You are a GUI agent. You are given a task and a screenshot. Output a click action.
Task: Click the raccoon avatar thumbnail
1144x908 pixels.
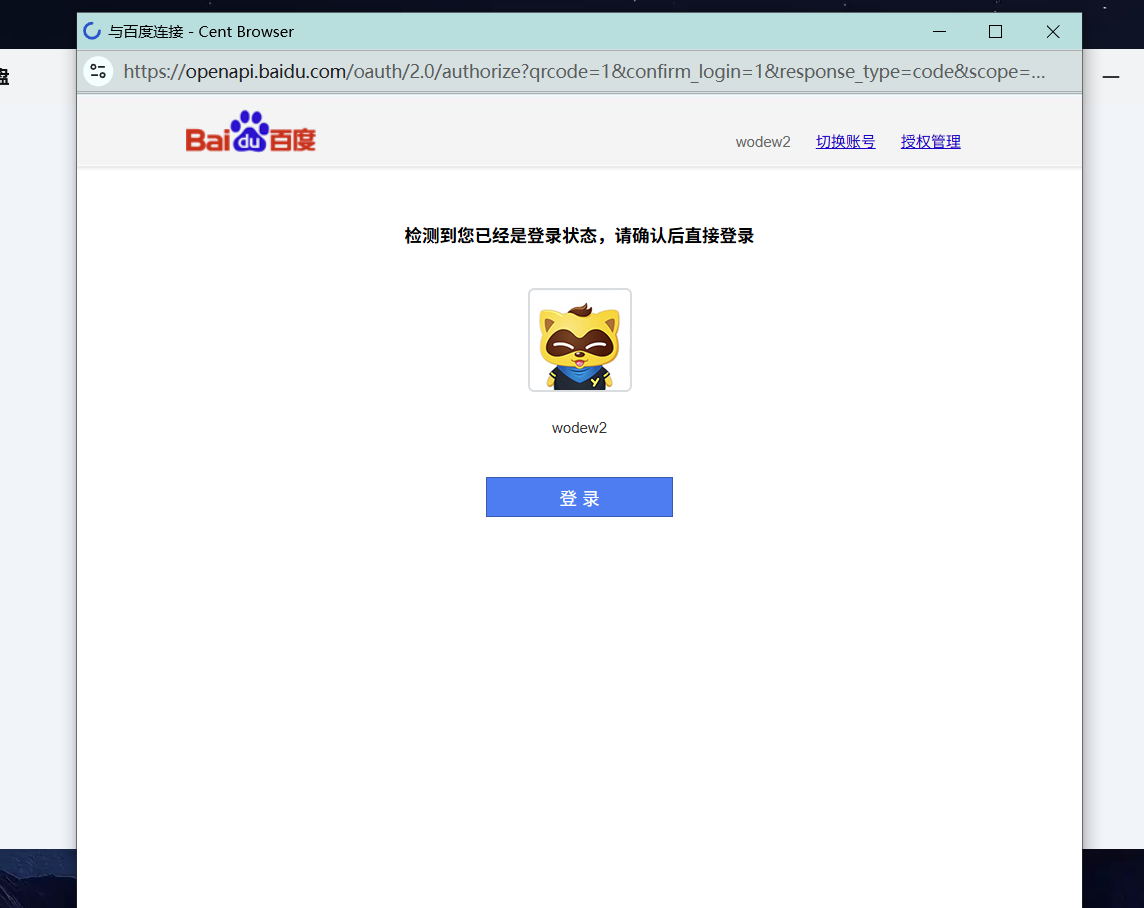pyautogui.click(x=579, y=340)
